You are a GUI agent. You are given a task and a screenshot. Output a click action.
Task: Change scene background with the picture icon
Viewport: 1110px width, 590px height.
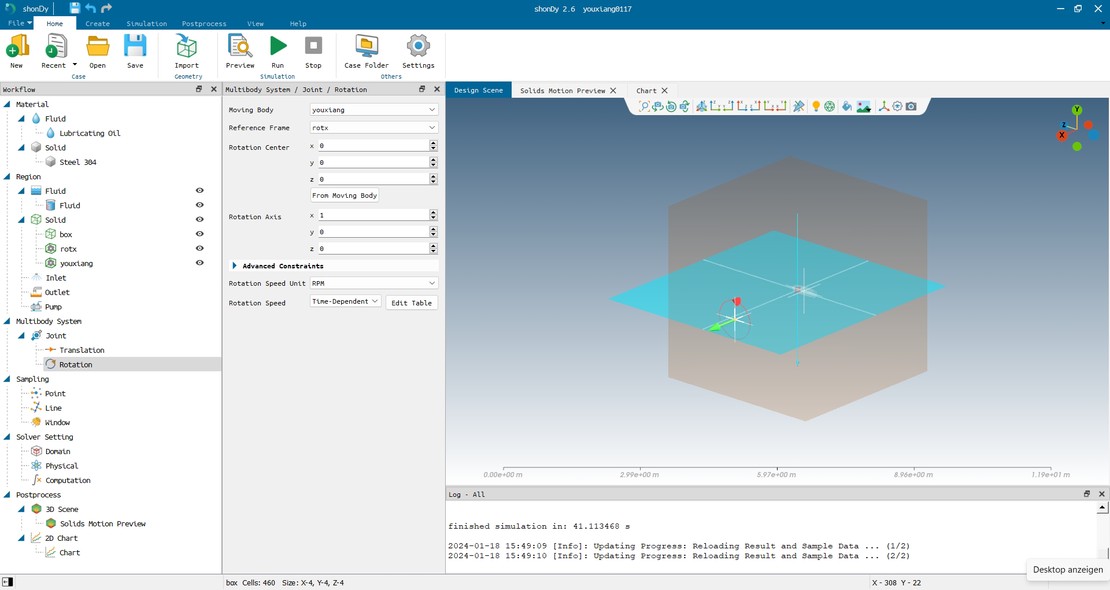click(864, 106)
